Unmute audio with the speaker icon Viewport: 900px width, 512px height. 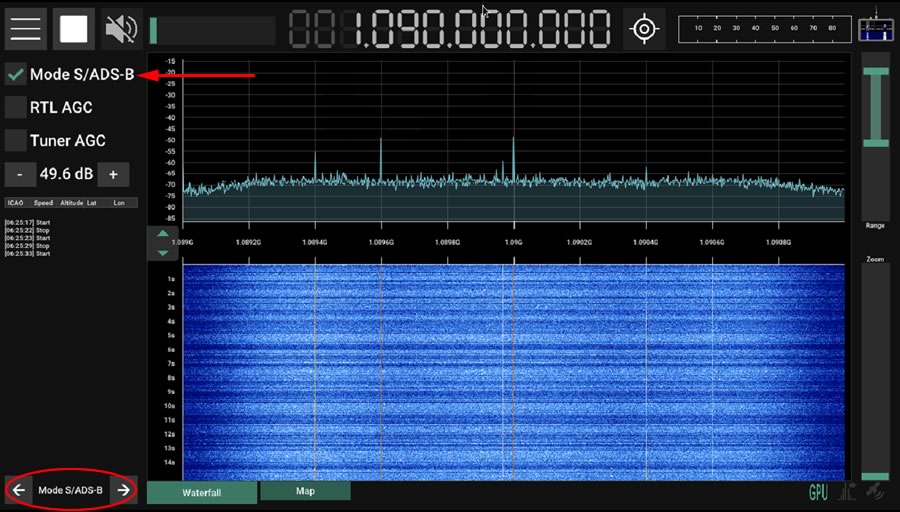(121, 29)
